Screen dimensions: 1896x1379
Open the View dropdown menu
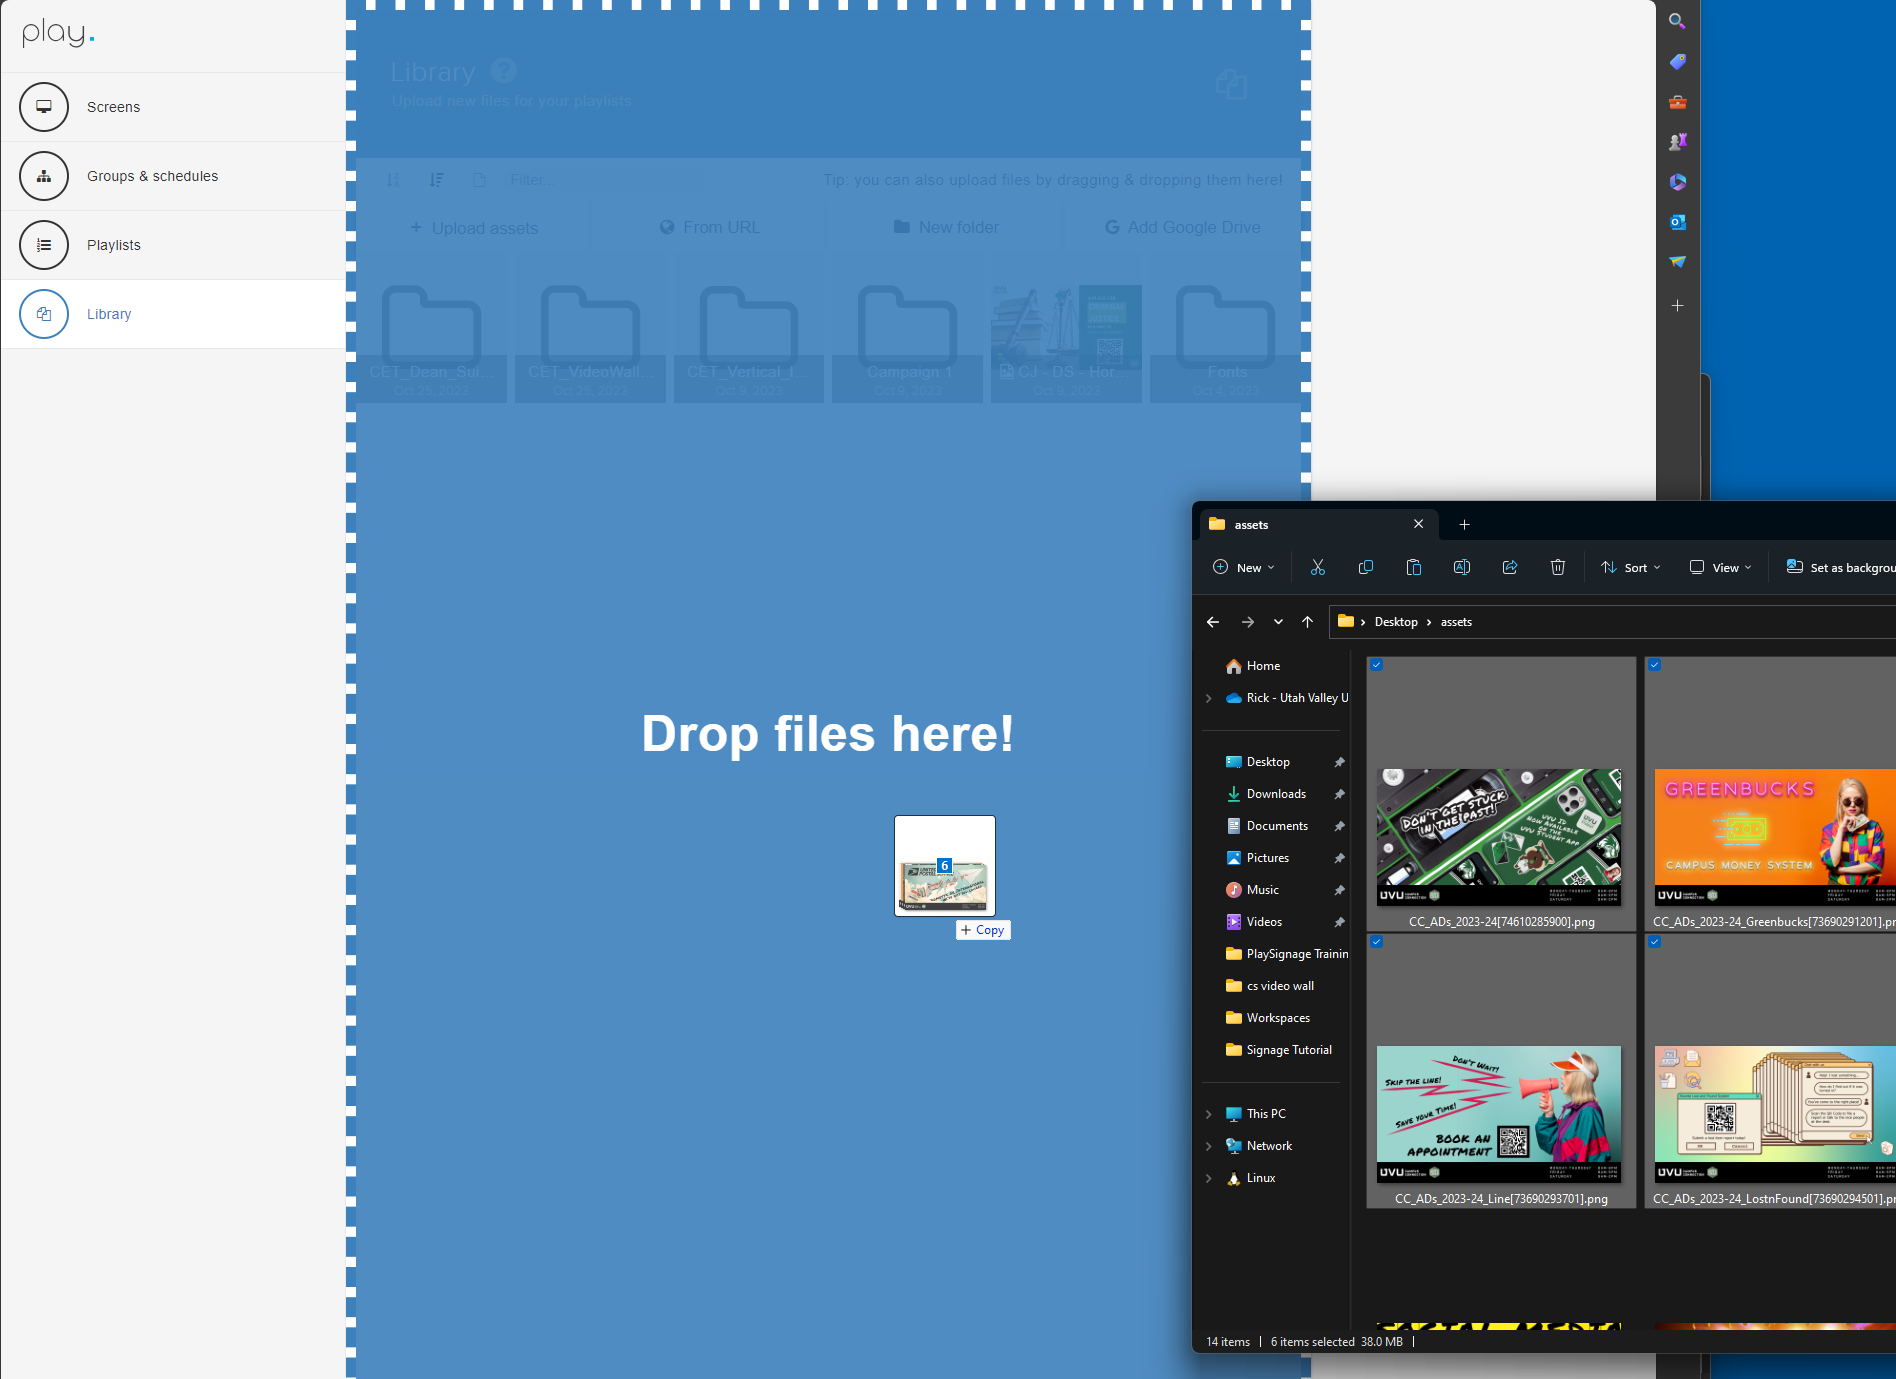pyautogui.click(x=1721, y=567)
